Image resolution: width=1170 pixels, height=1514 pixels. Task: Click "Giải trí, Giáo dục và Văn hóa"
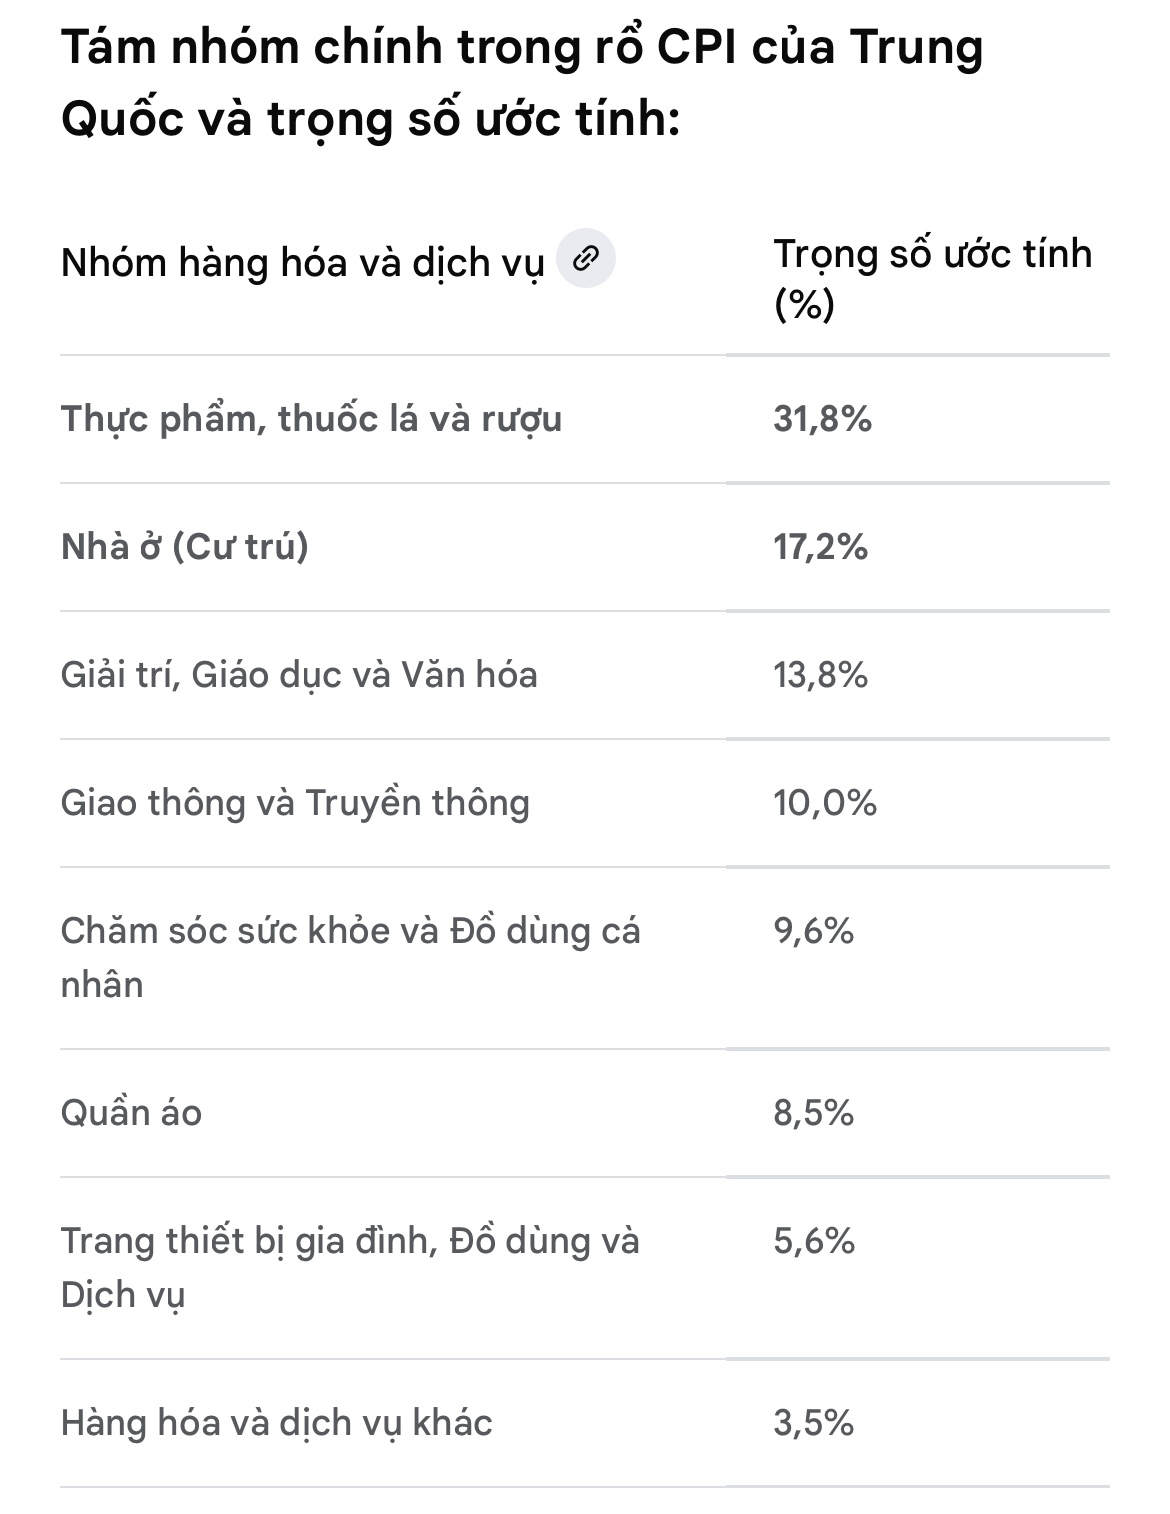pyautogui.click(x=299, y=674)
